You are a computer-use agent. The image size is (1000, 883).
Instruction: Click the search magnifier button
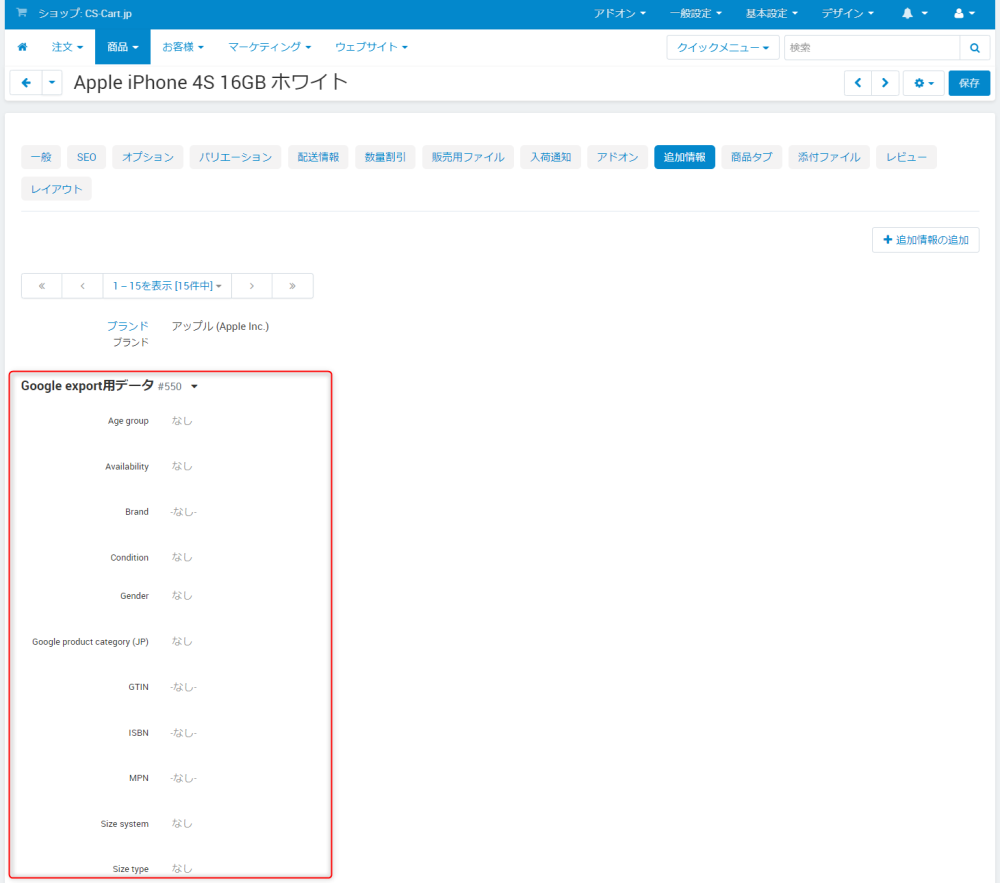click(974, 47)
